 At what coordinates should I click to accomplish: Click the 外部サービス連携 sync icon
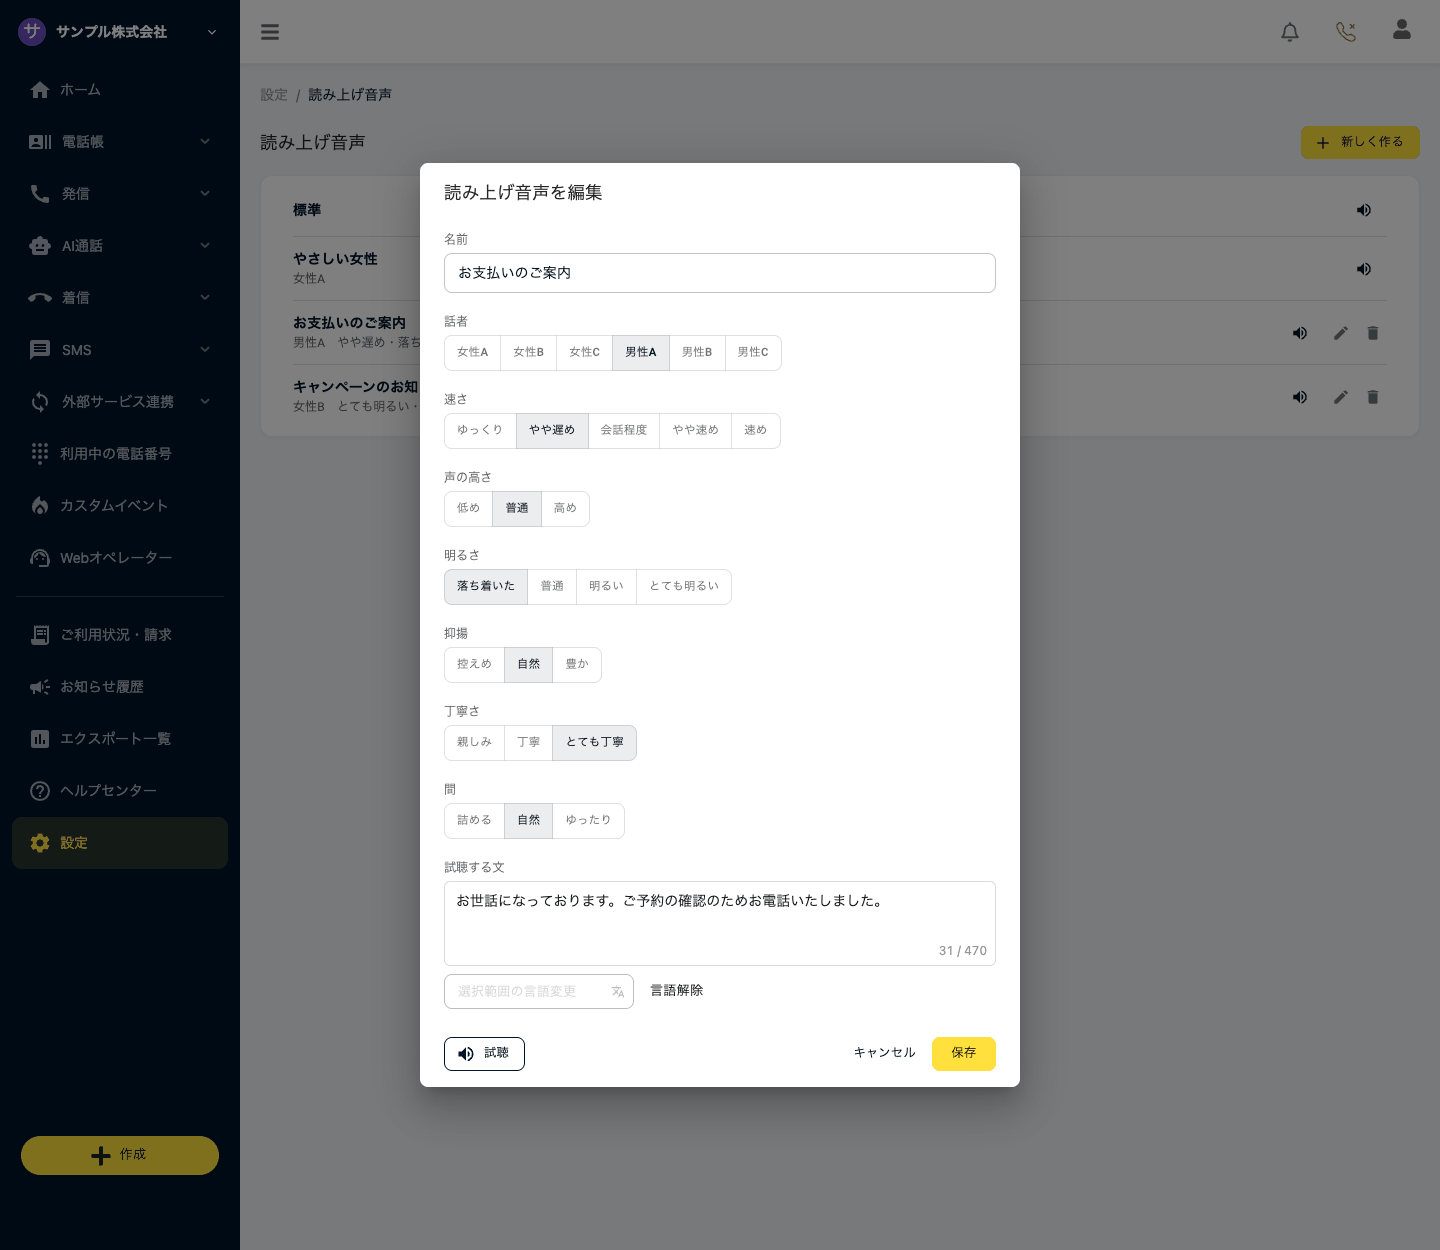click(x=40, y=402)
